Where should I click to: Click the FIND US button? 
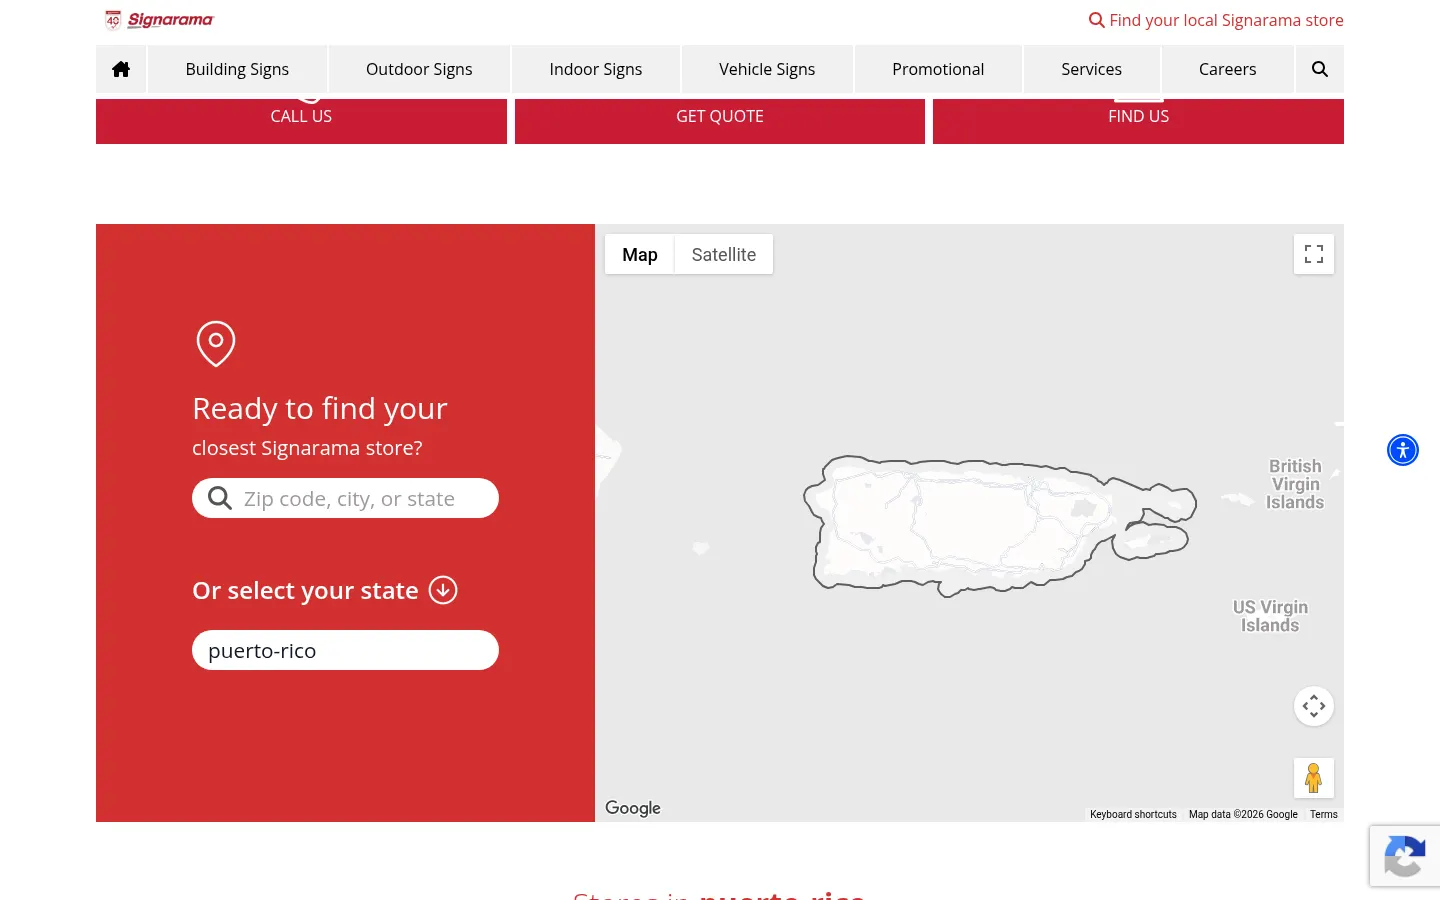pyautogui.click(x=1138, y=120)
